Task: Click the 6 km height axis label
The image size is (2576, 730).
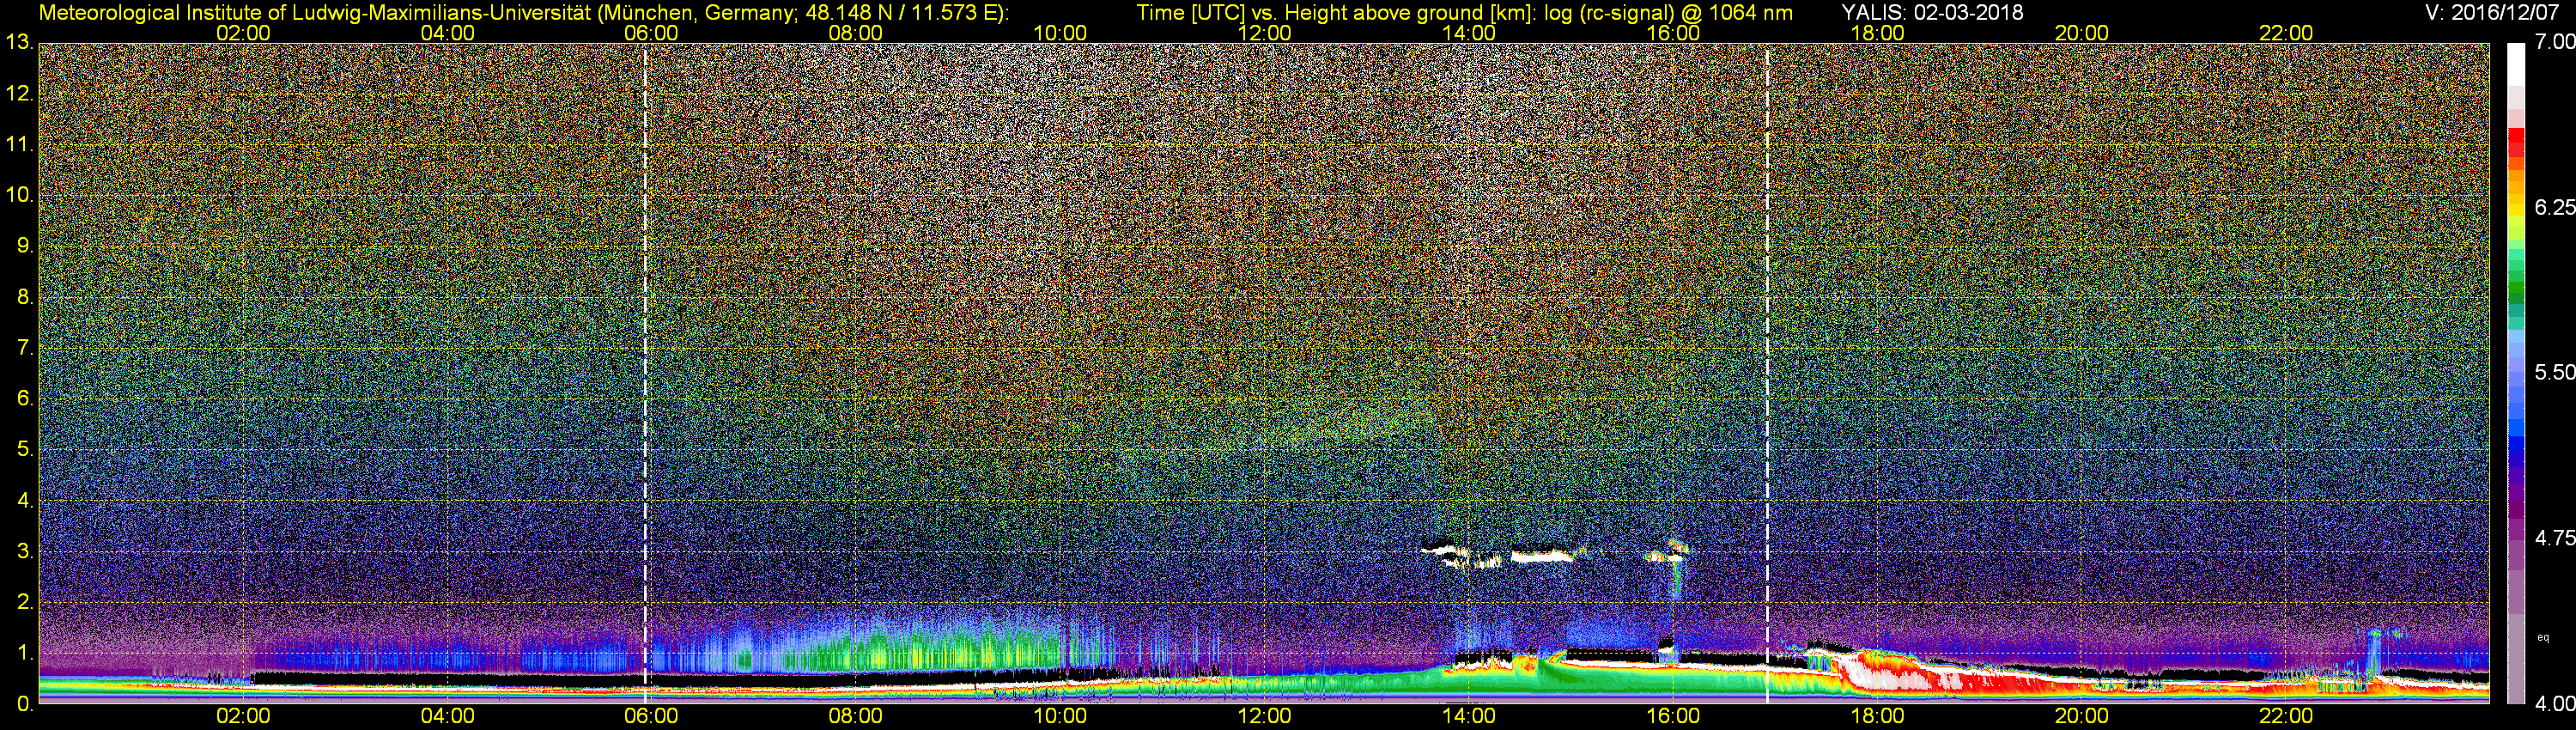Action: tap(25, 398)
